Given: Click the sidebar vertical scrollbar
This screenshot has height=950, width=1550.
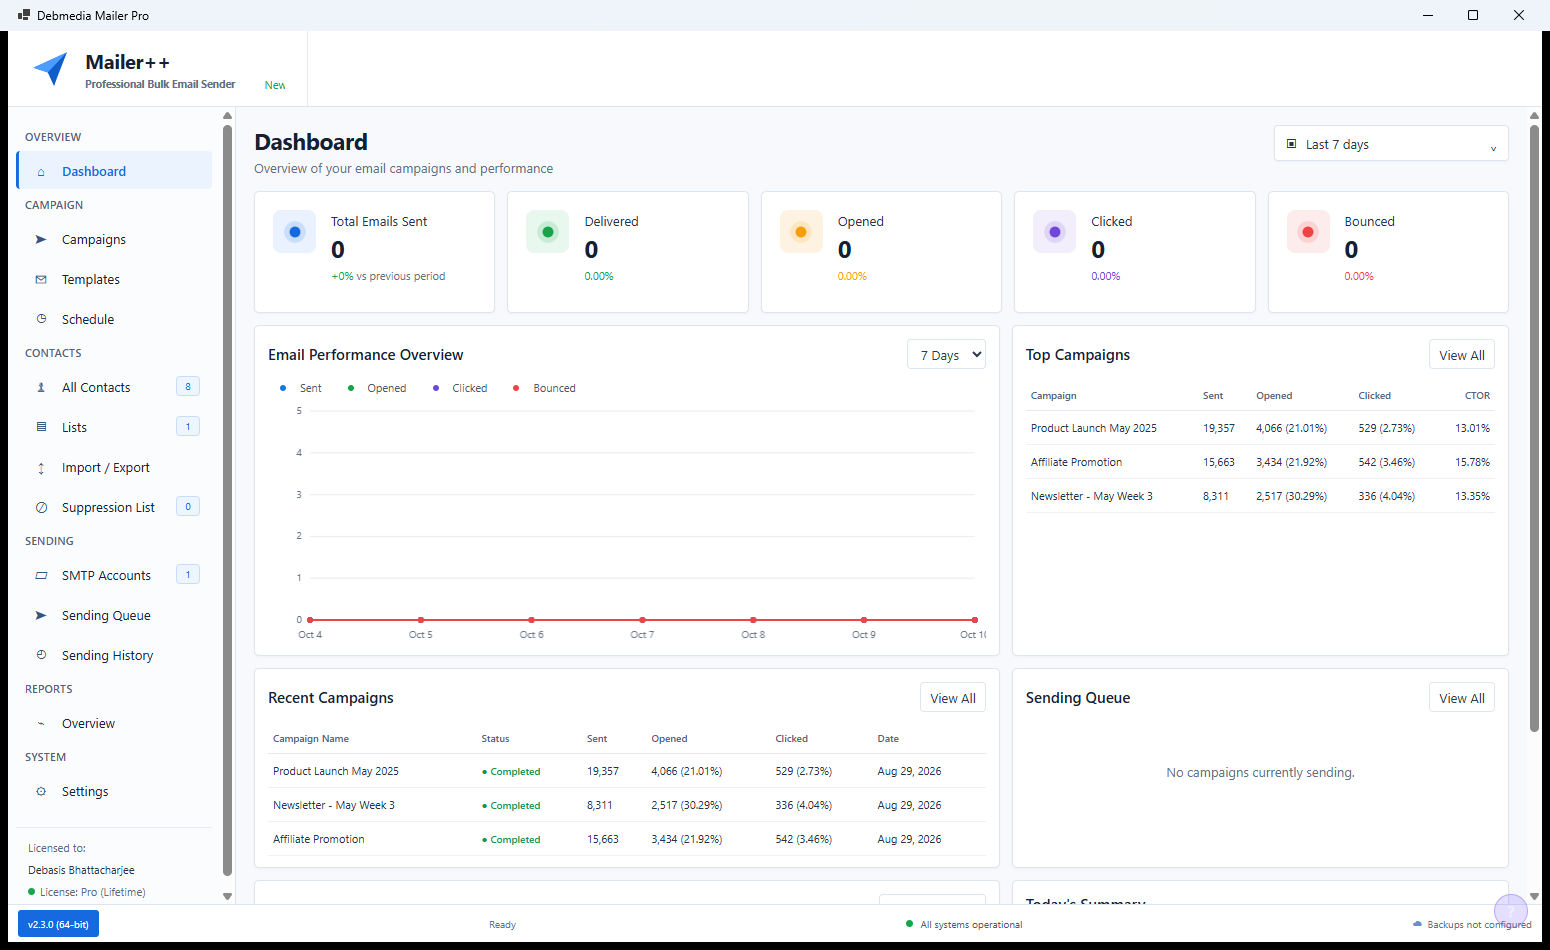Looking at the screenshot, I should tap(227, 500).
